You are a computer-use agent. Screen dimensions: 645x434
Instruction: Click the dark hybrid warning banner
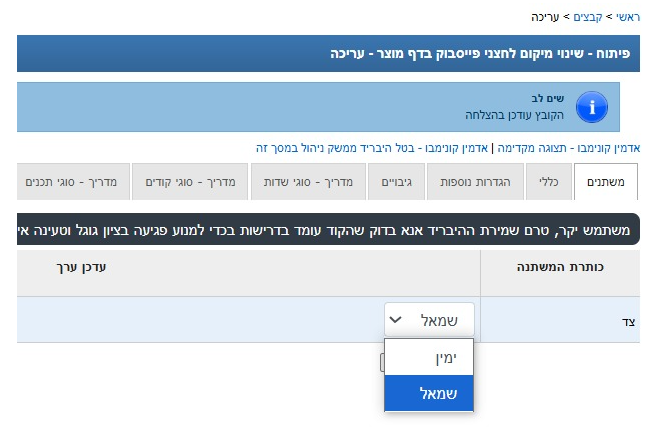pyautogui.click(x=328, y=230)
